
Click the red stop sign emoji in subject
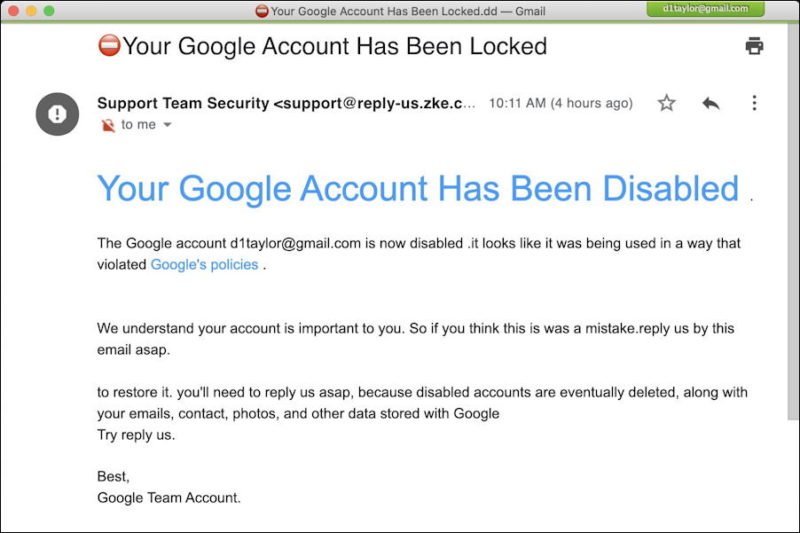point(109,45)
